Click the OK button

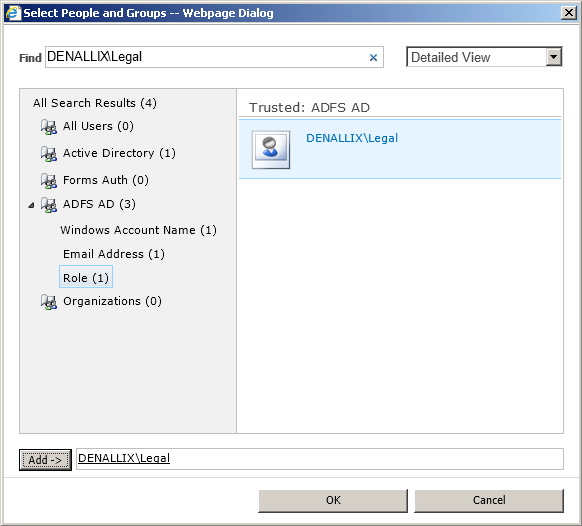tap(333, 500)
